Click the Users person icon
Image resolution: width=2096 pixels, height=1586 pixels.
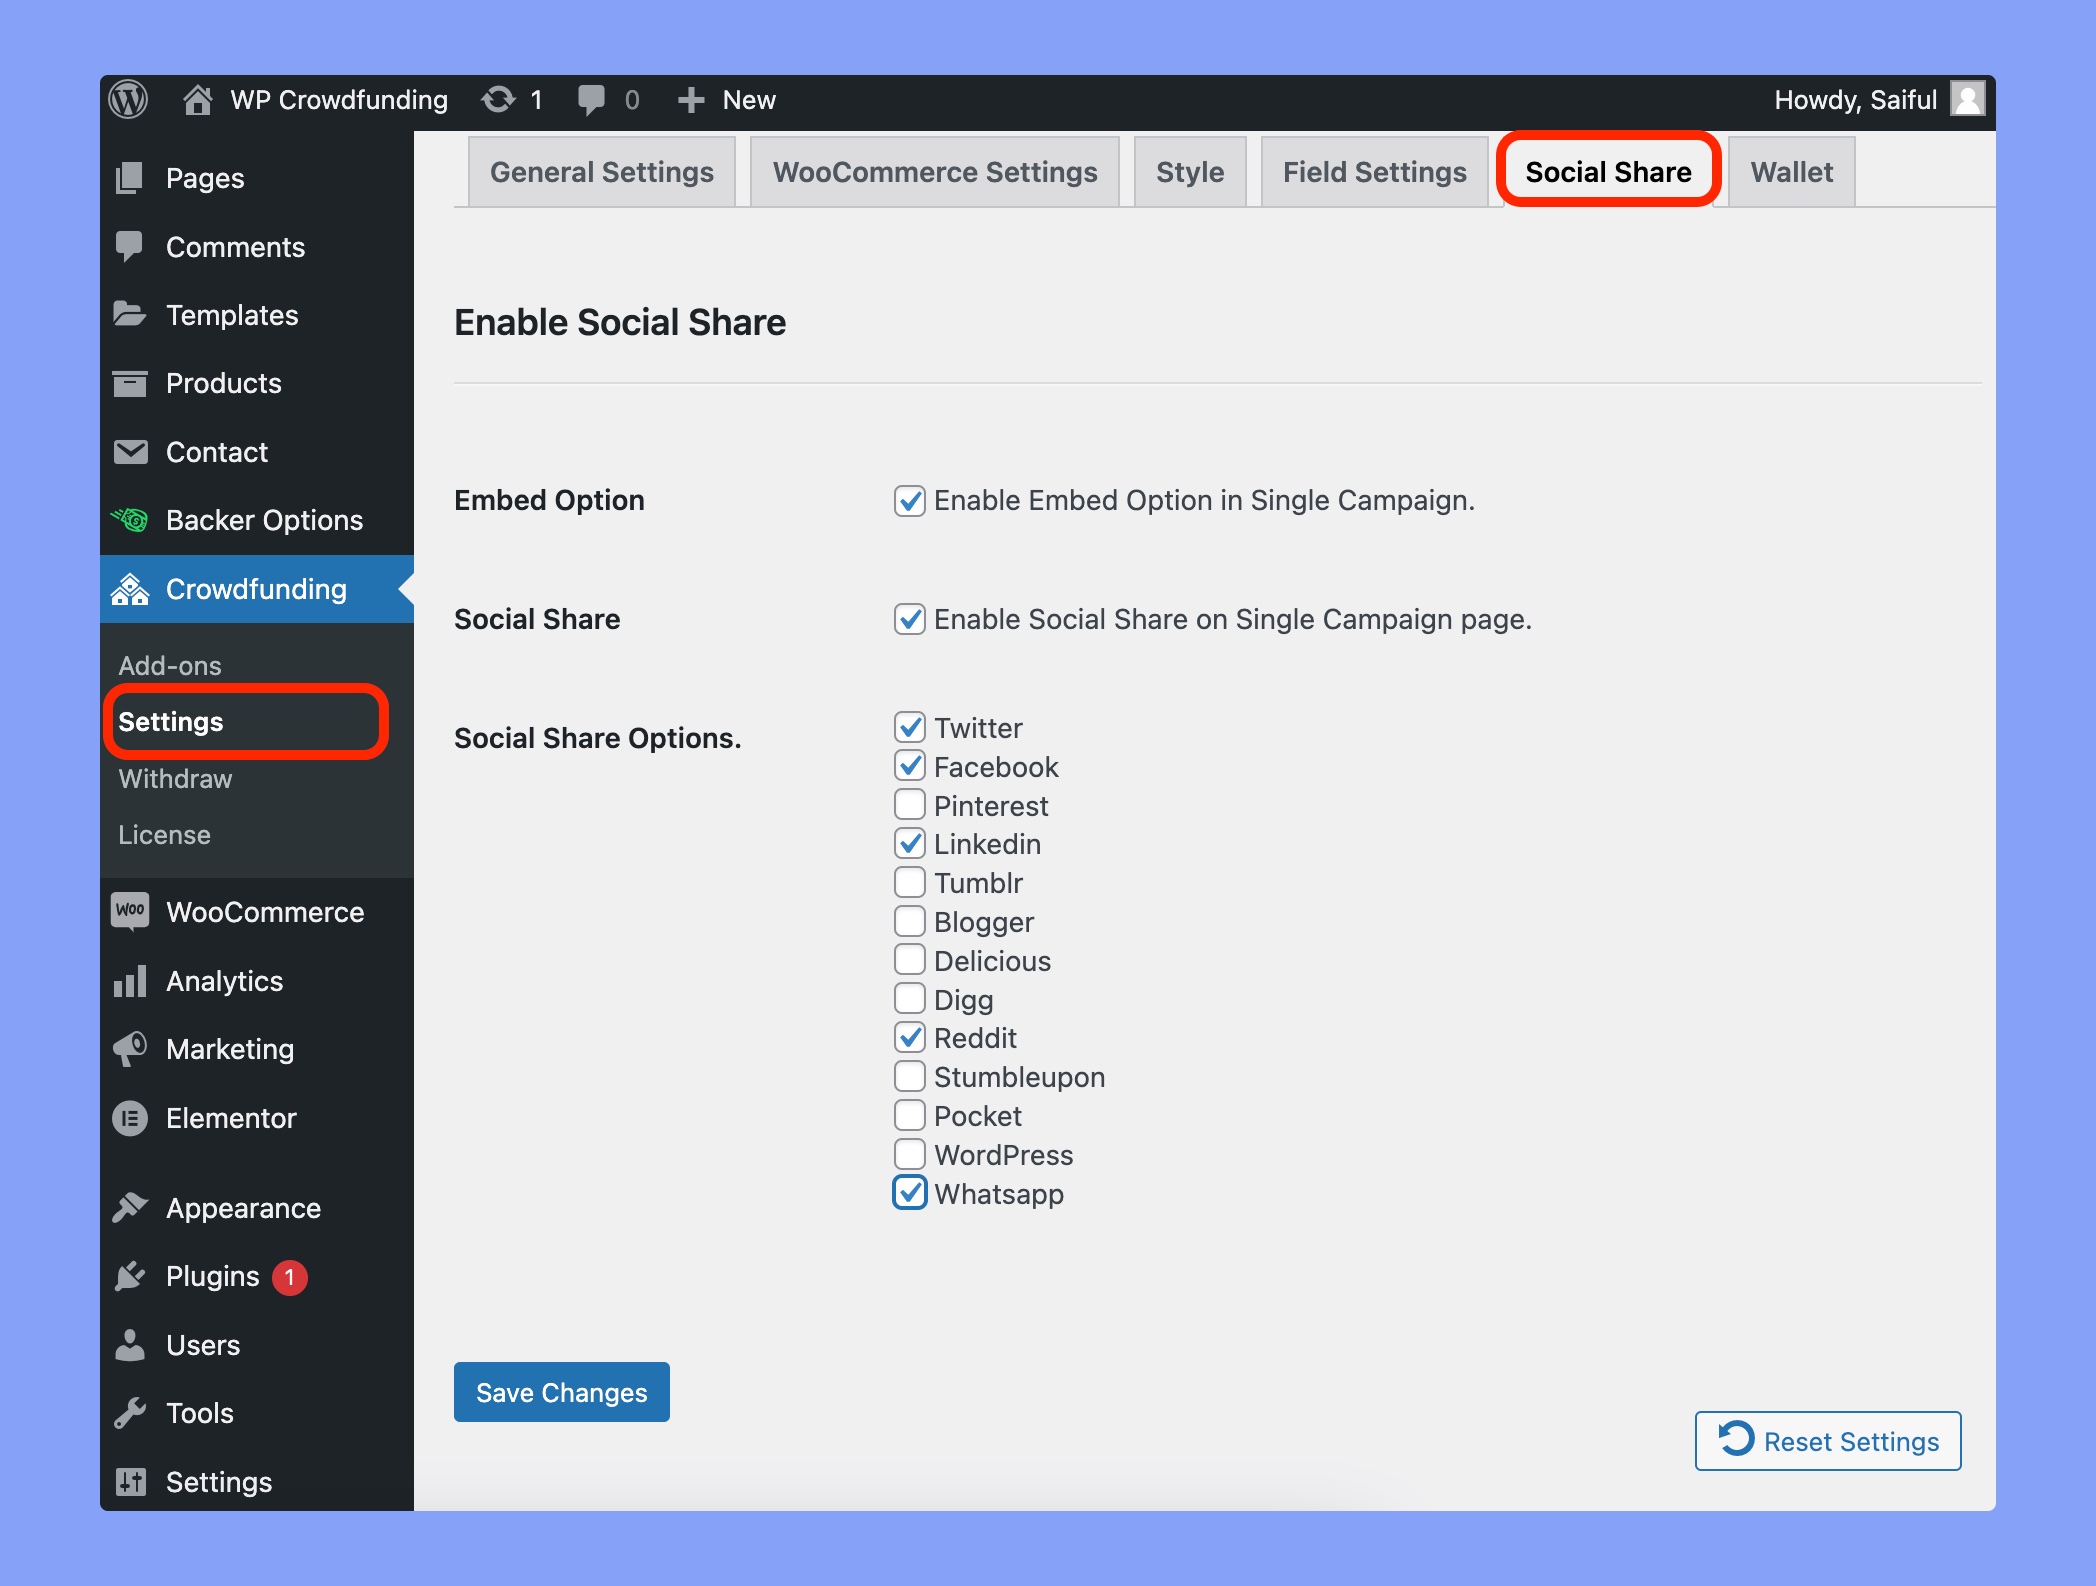point(130,1345)
